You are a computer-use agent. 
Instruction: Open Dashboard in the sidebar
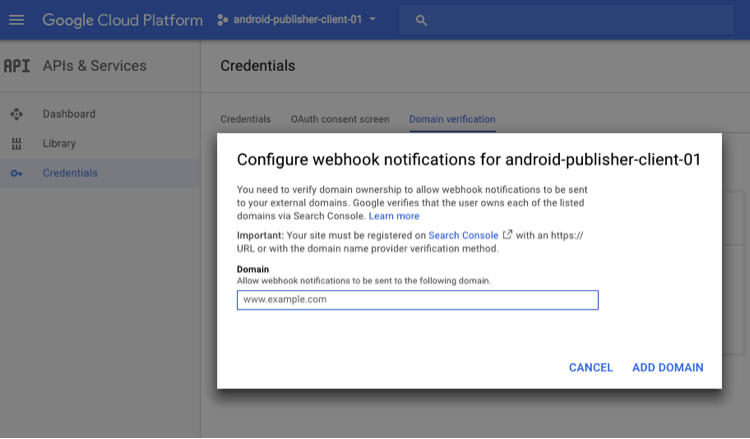69,114
